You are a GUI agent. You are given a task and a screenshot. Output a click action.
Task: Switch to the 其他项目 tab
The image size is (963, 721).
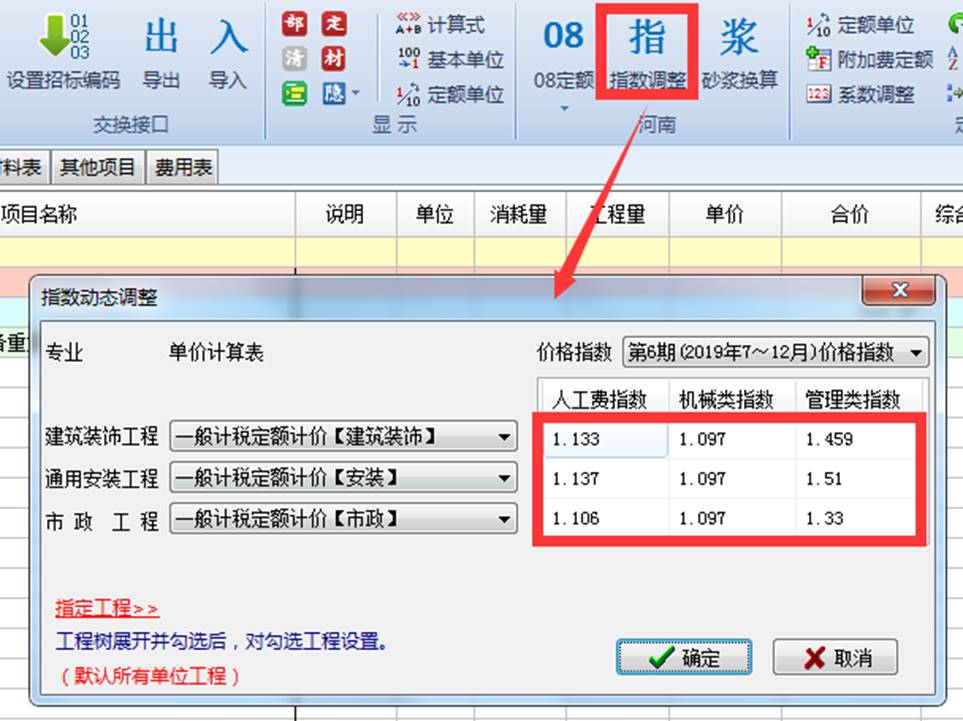[97, 167]
